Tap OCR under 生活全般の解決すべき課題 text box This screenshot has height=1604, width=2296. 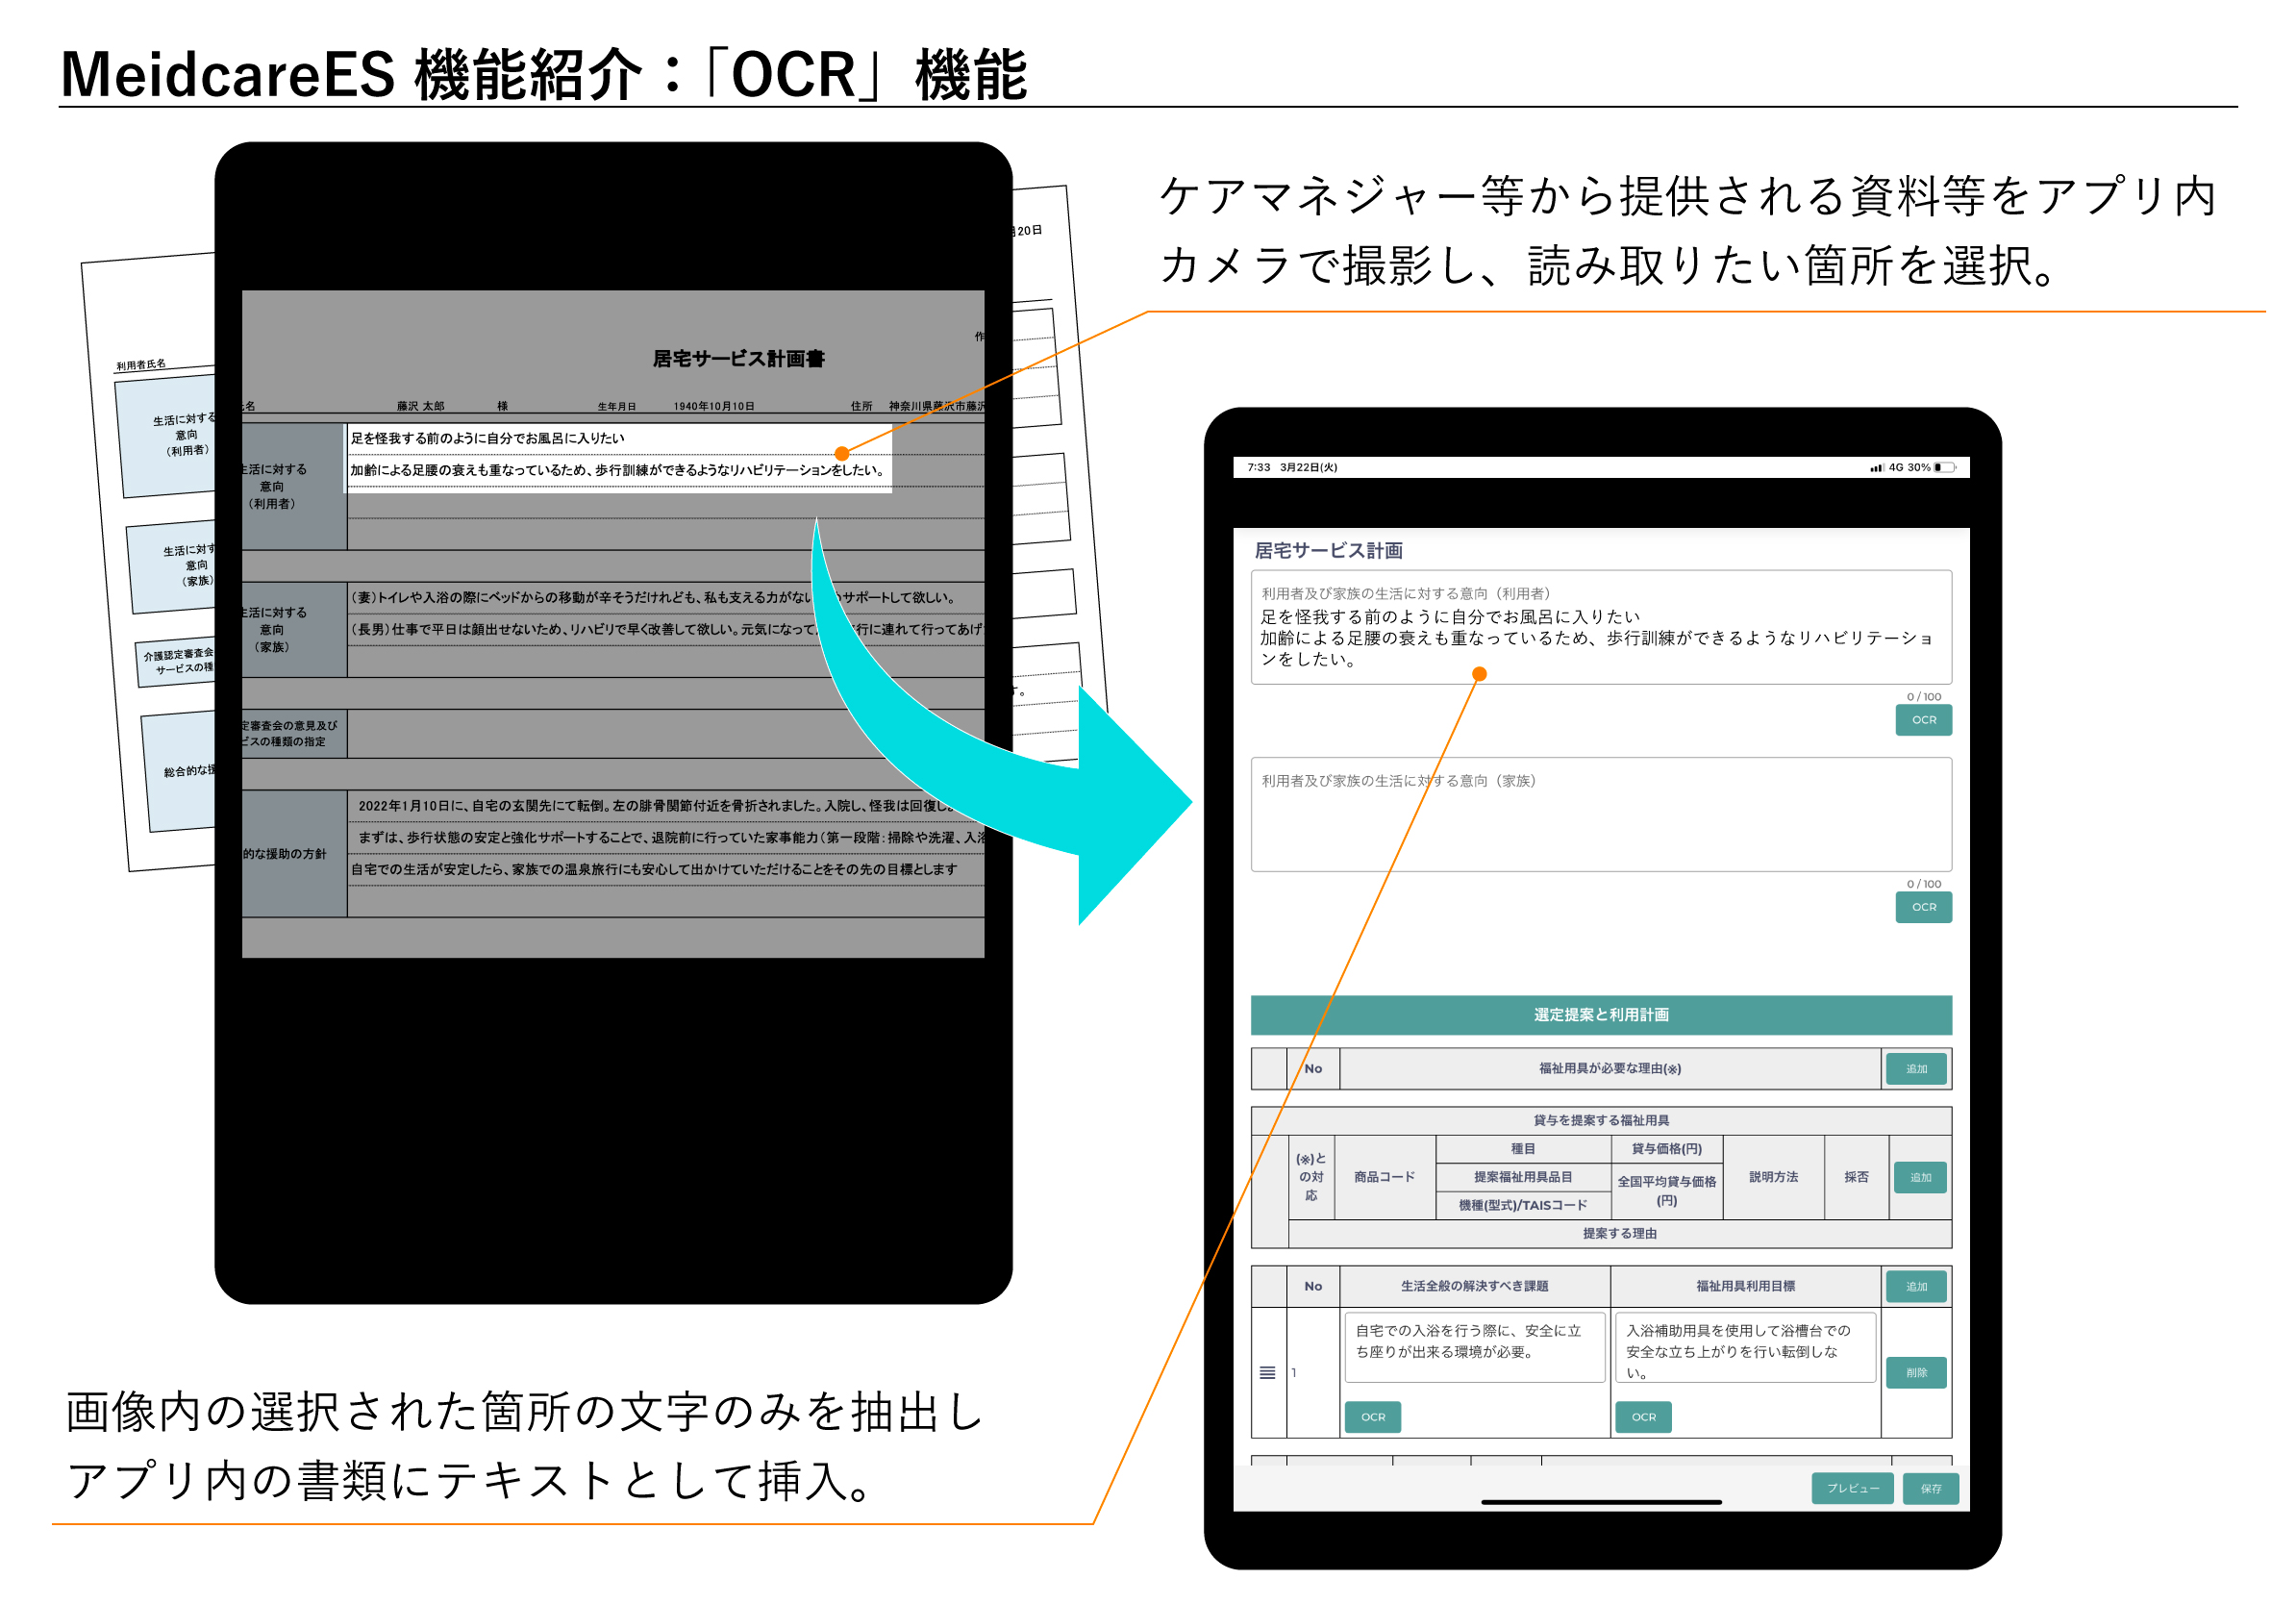[1373, 1417]
